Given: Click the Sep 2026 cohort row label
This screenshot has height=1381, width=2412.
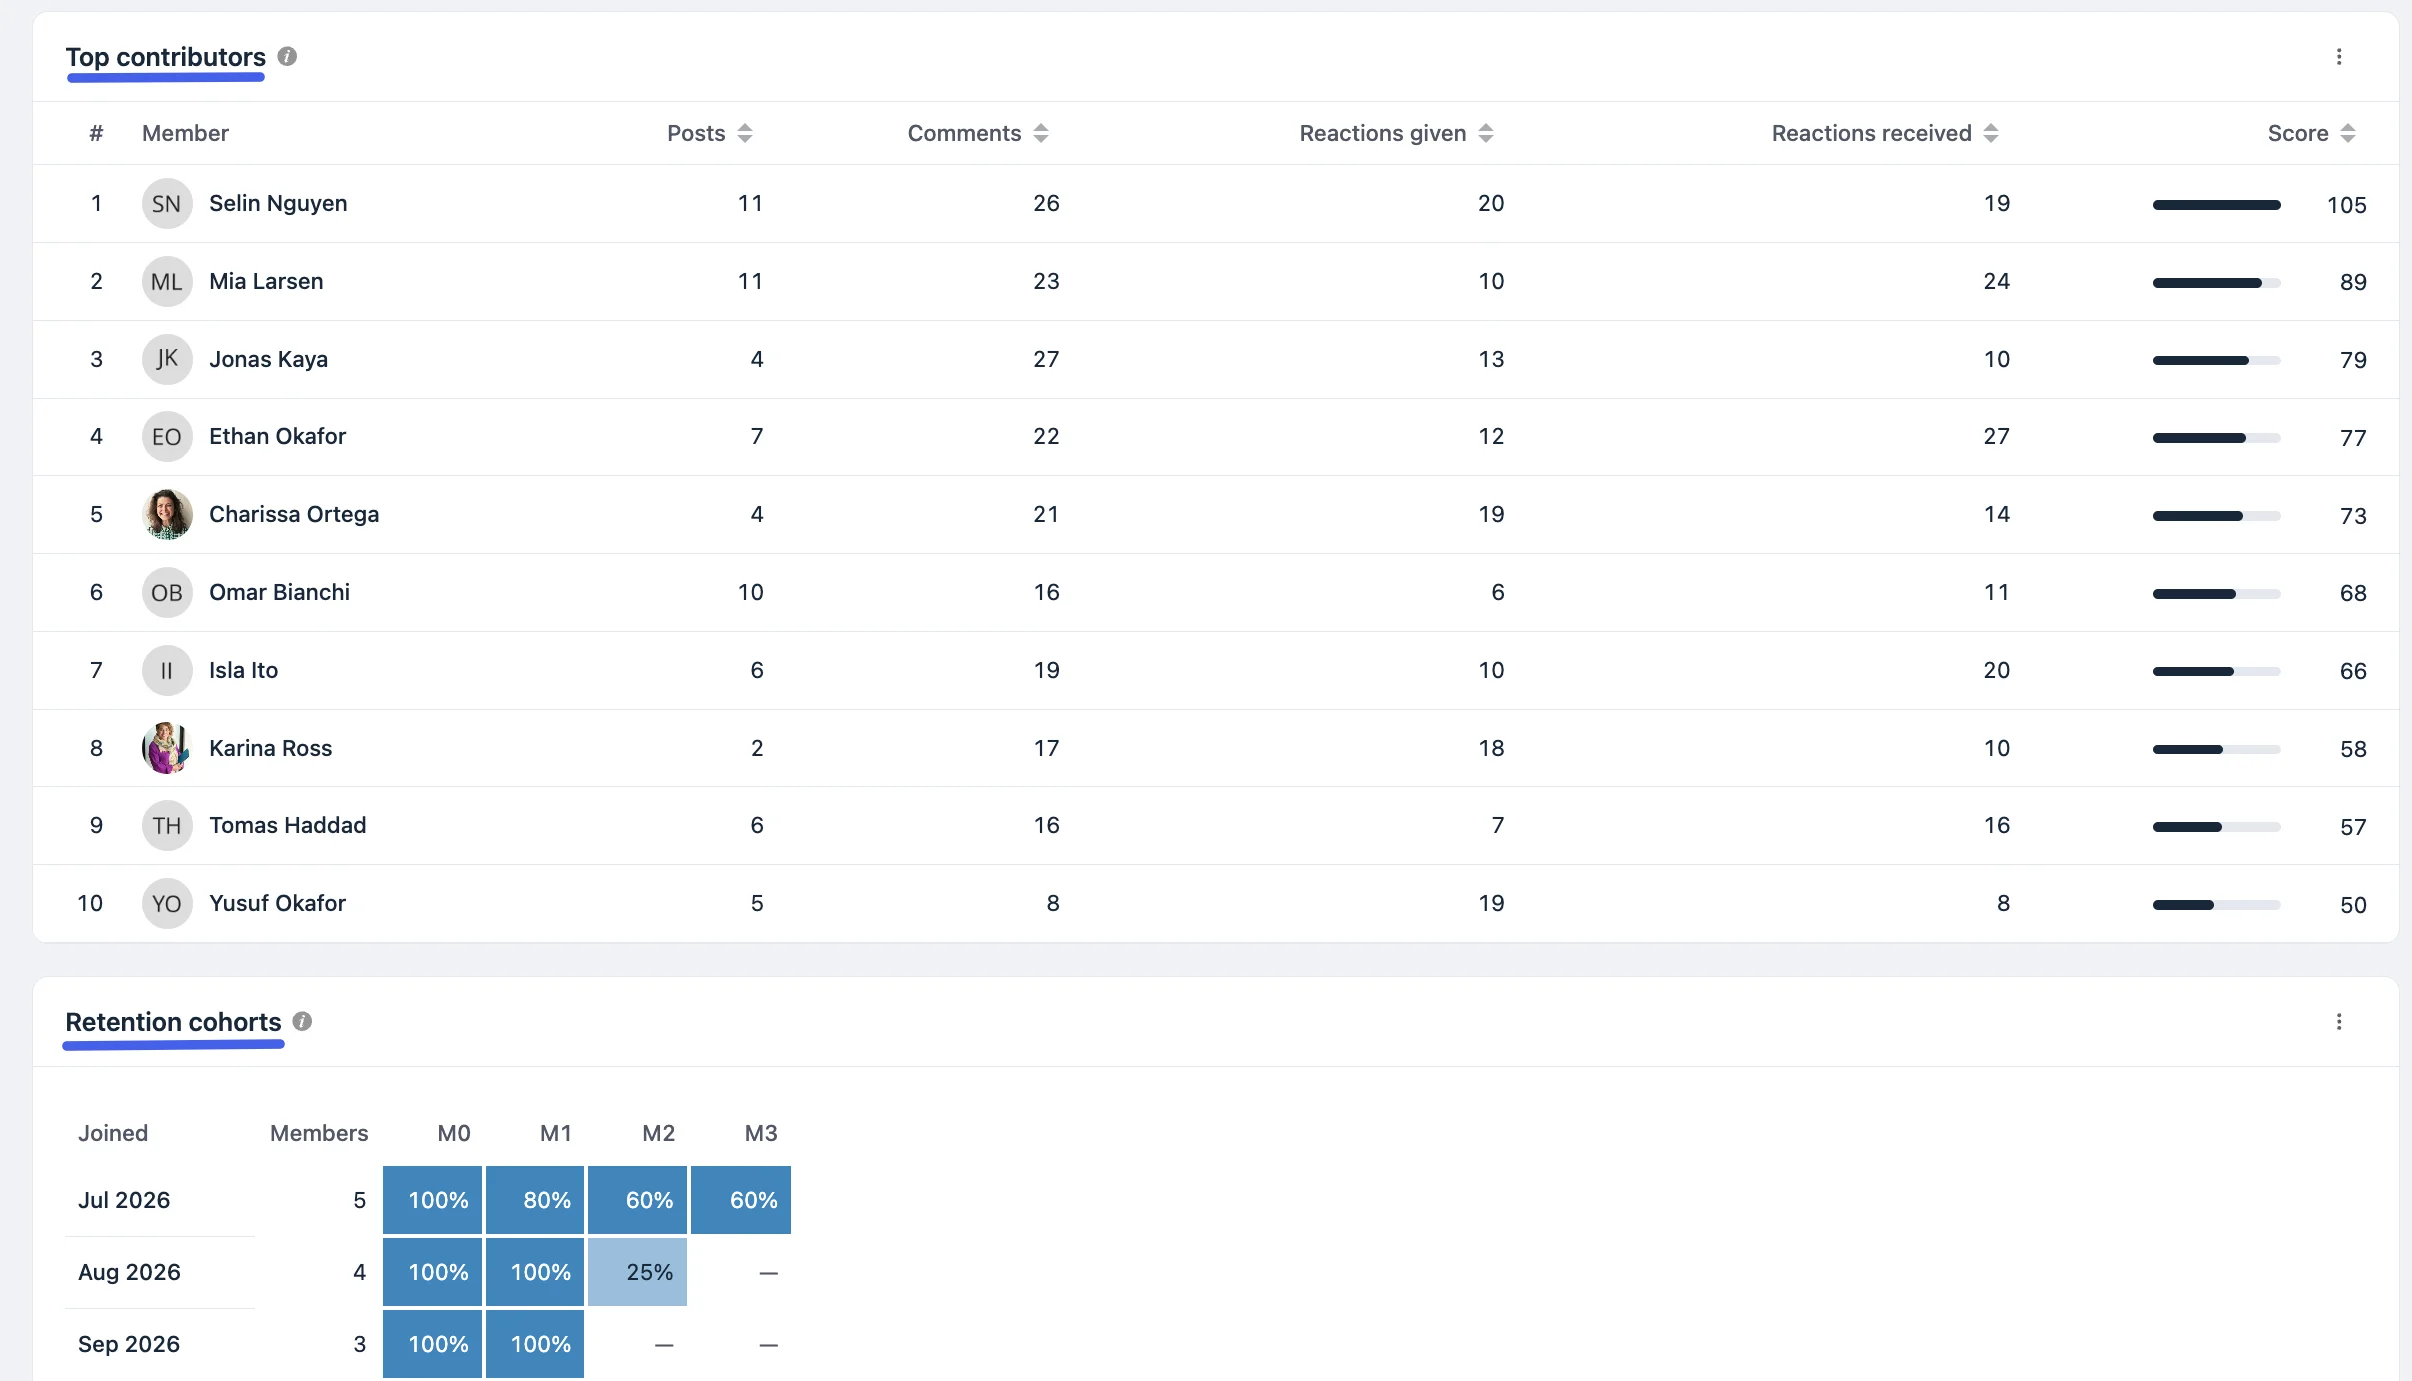Looking at the screenshot, I should (129, 1344).
